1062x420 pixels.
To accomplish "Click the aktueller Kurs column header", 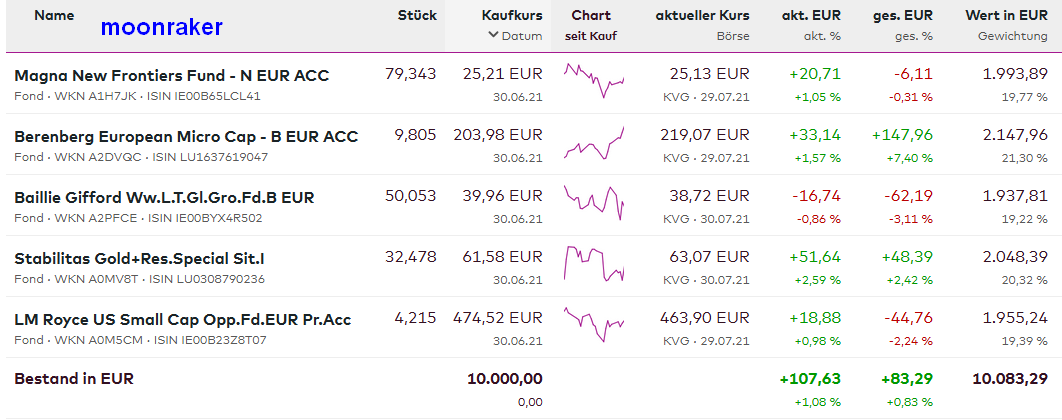I will 702,16.
